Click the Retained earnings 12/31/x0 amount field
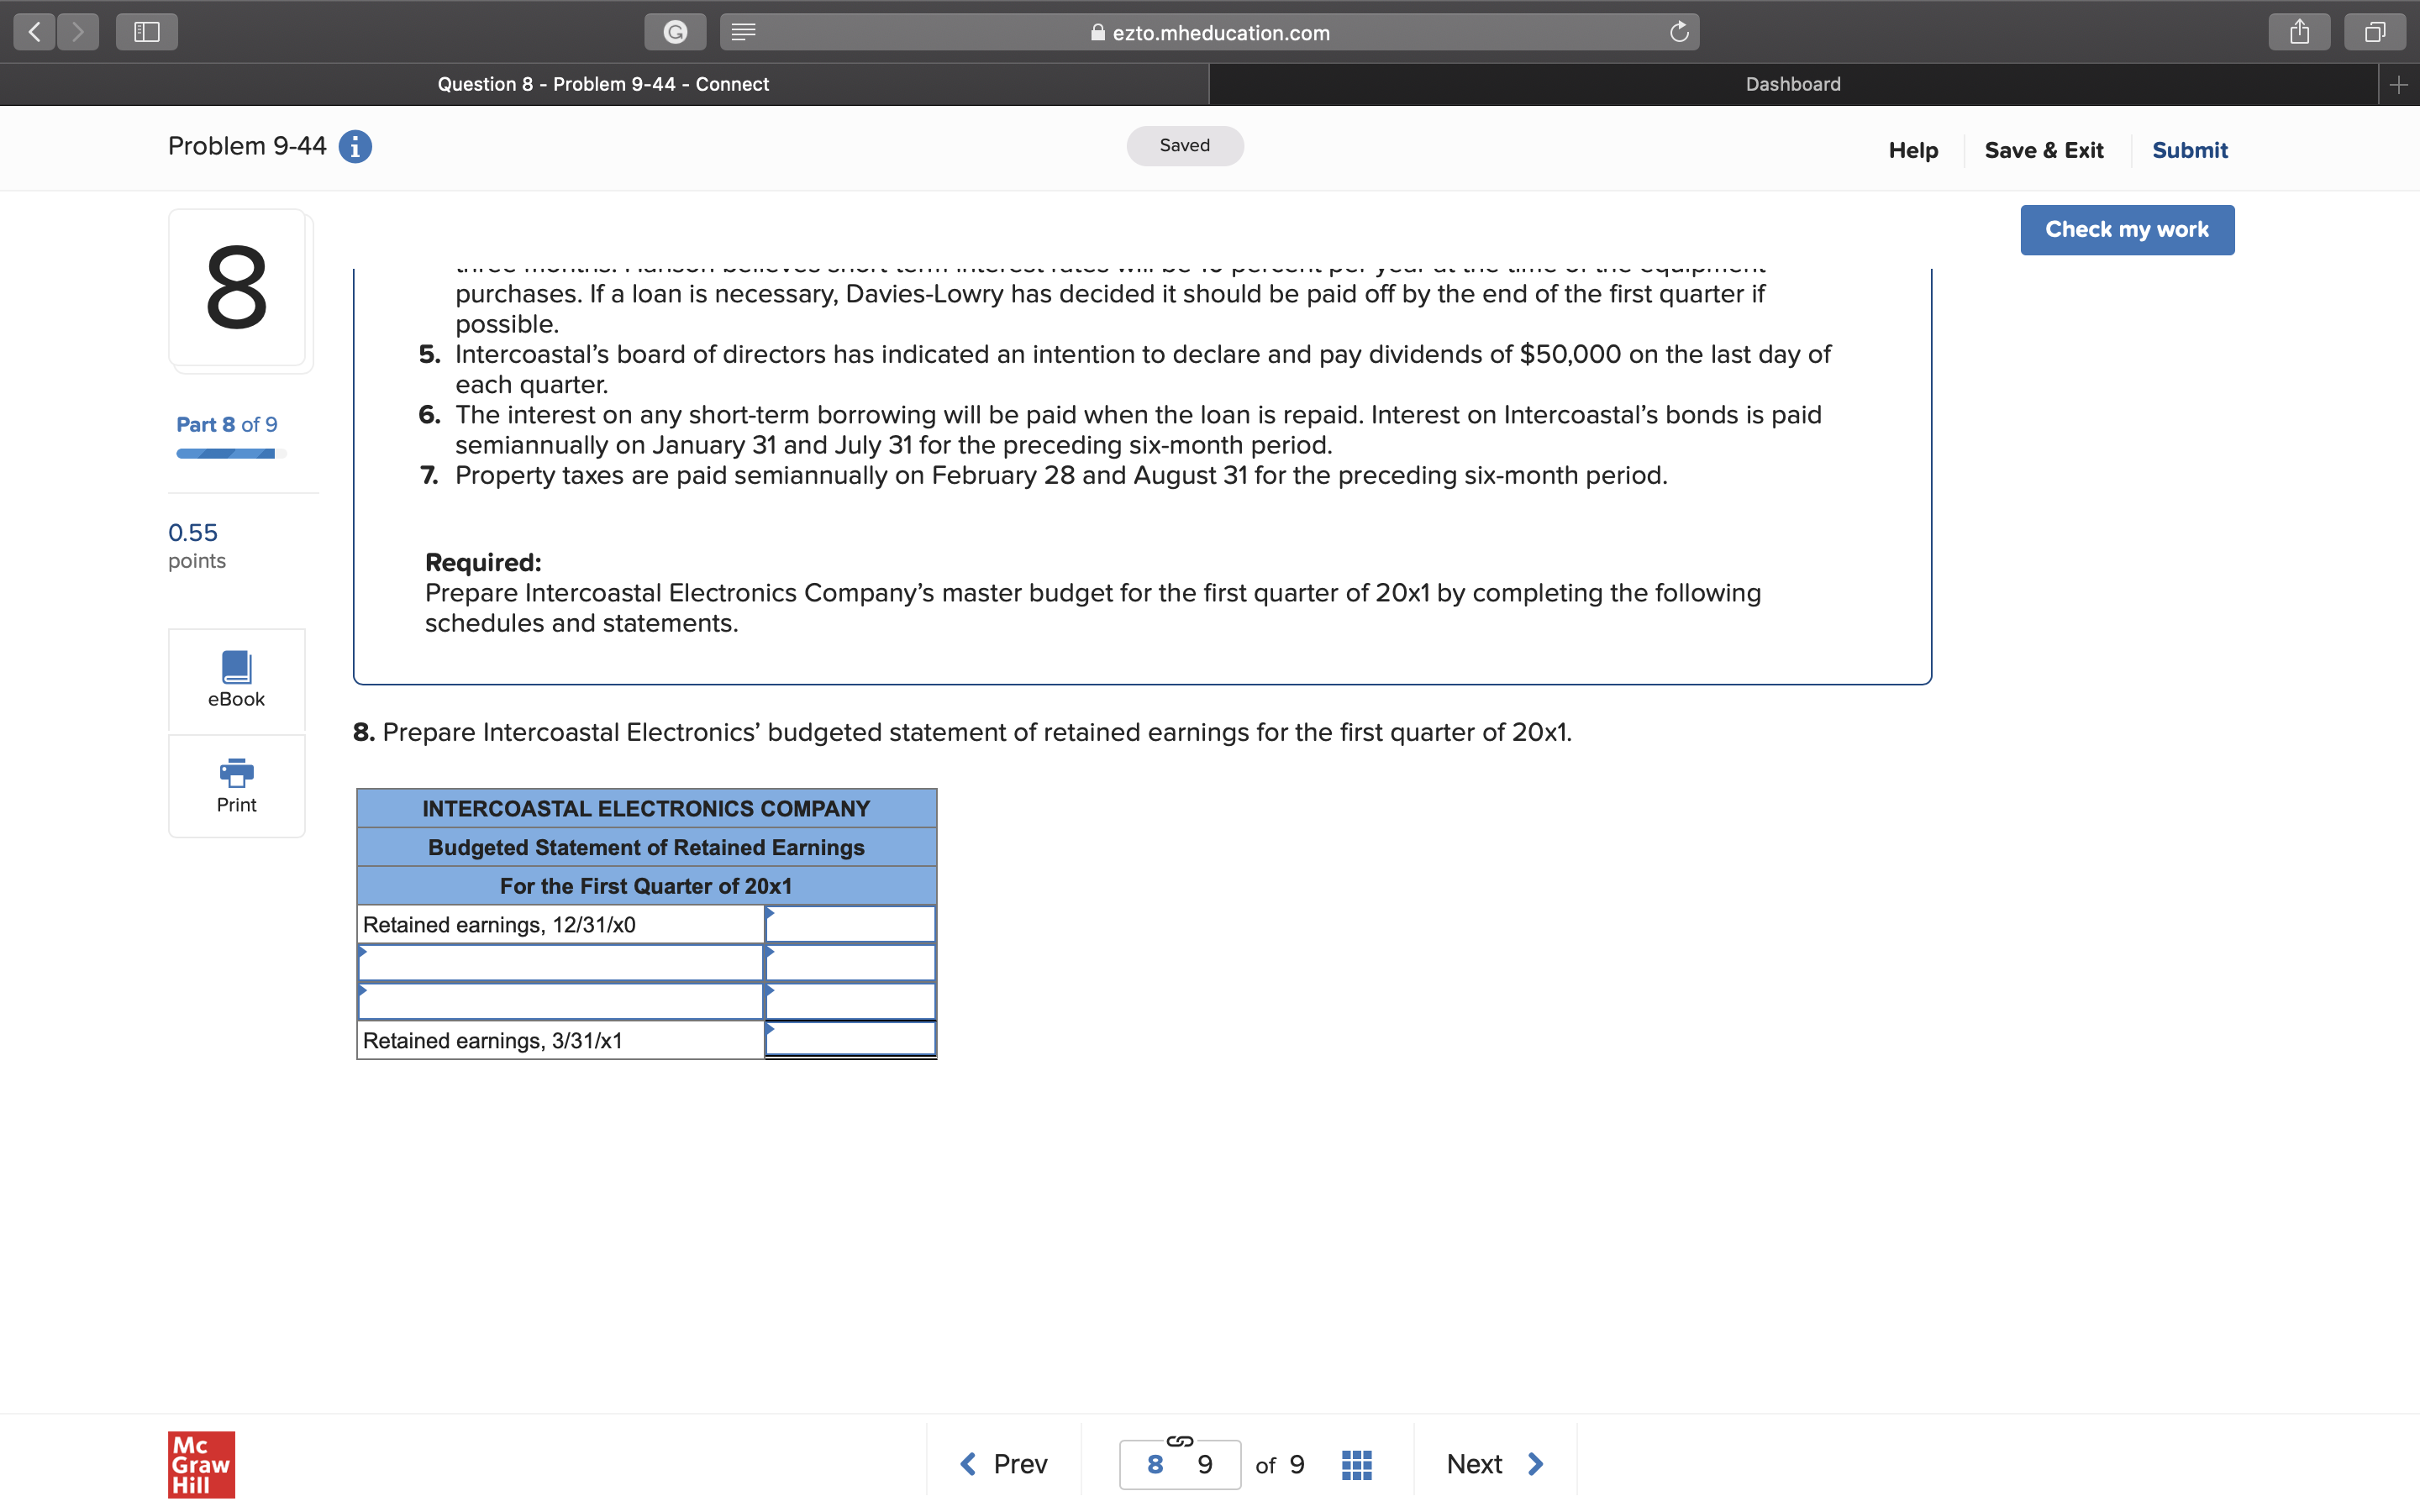This screenshot has height=1512, width=2420. pos(850,925)
